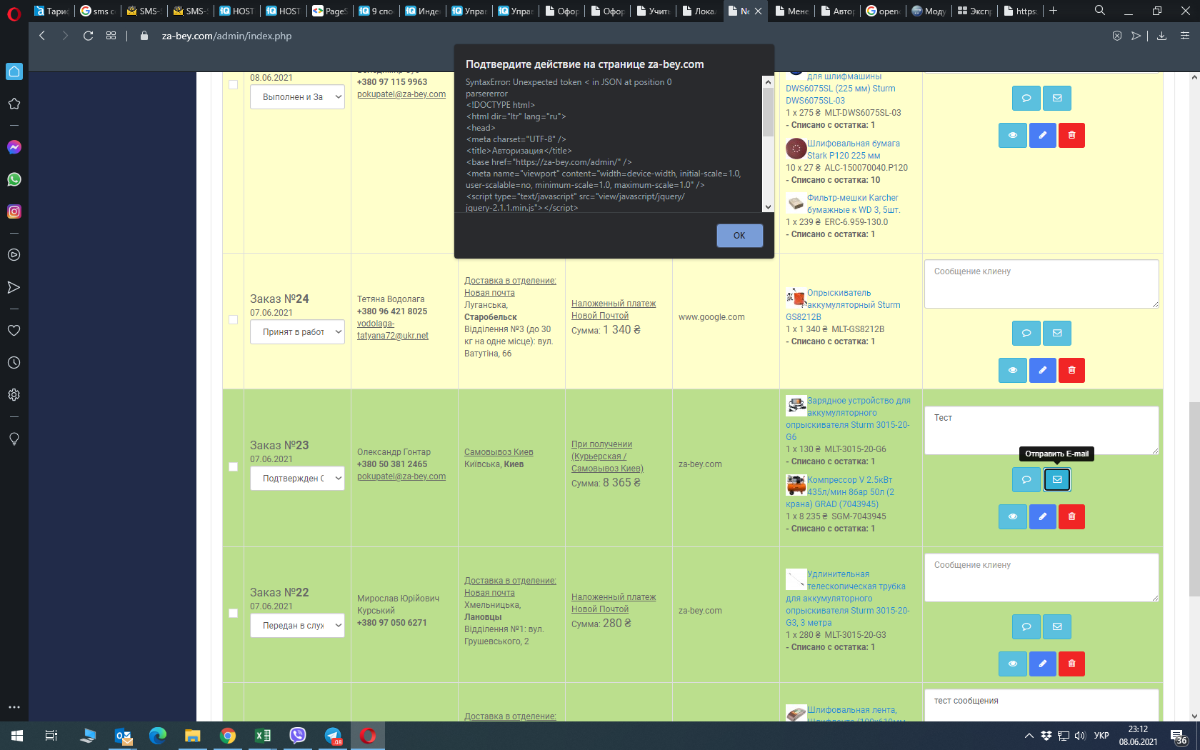Screen dimensions: 1200x750
Task: Edit order №23 using the pencil icon
Action: pos(1042,516)
